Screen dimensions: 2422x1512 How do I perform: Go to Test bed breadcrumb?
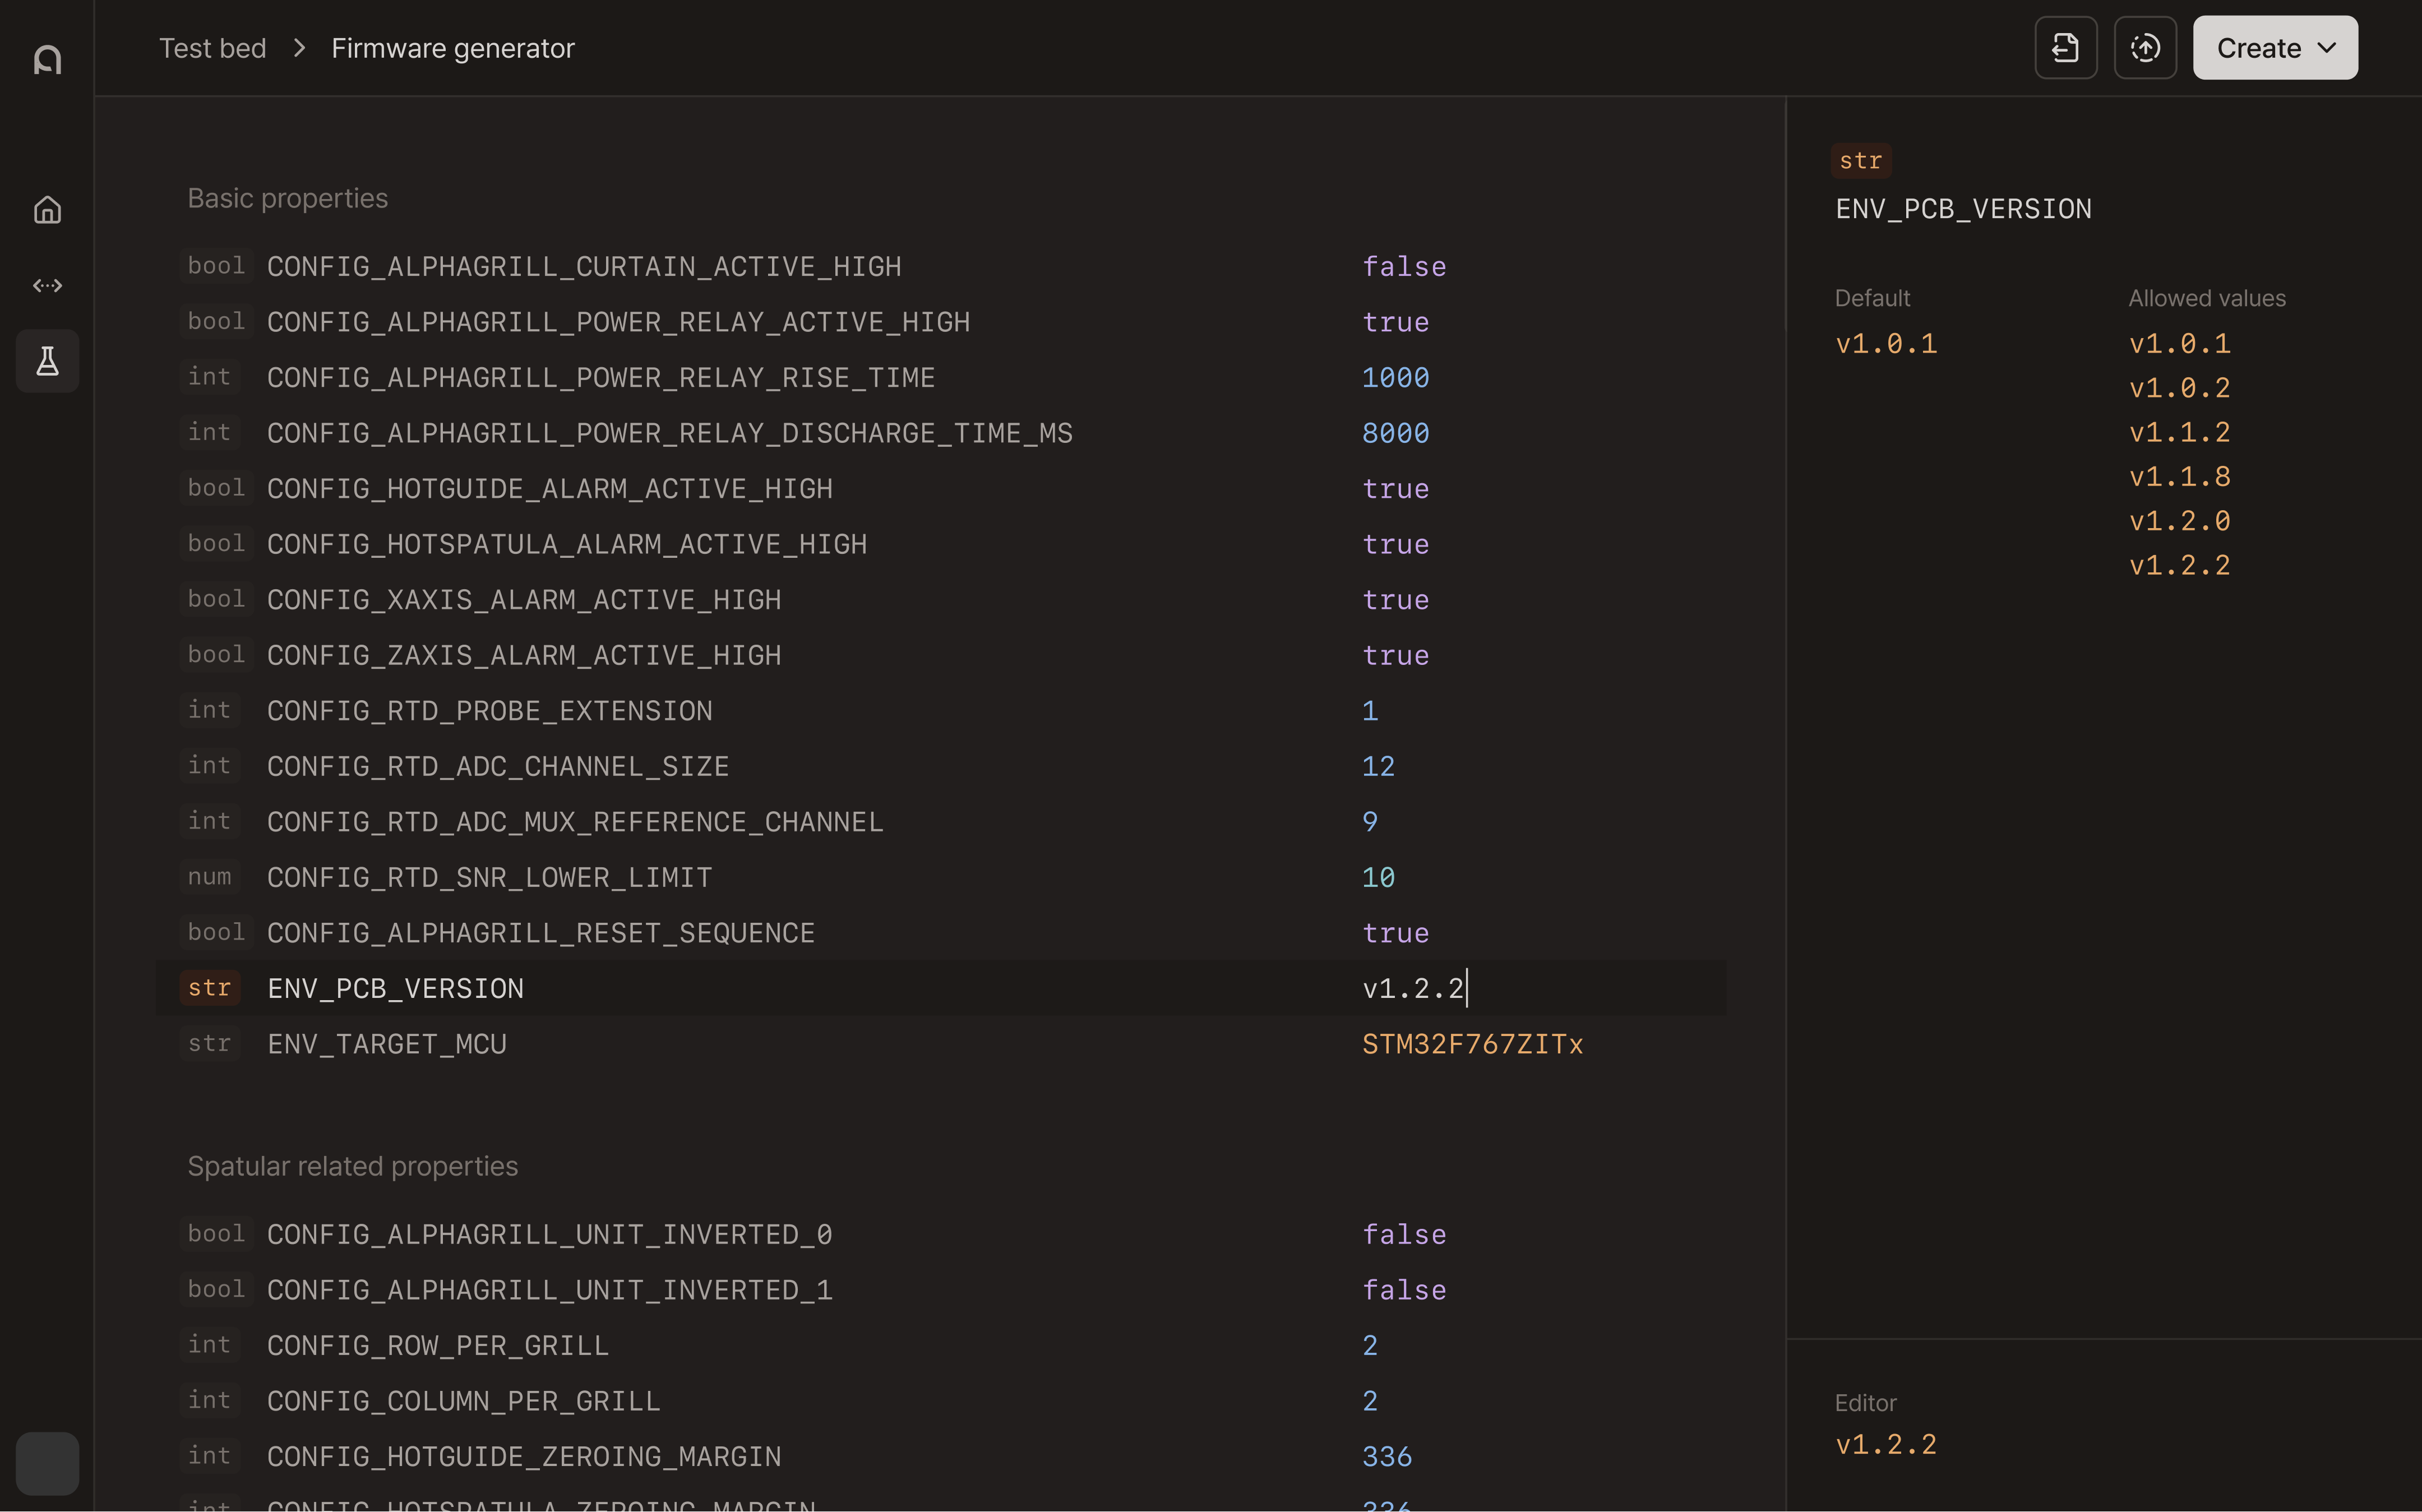coord(212,48)
